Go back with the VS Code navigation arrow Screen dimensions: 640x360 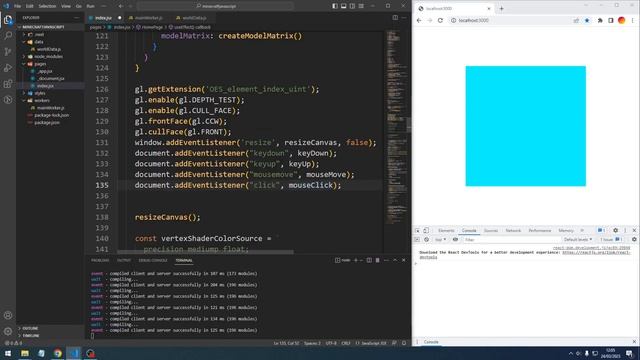pyautogui.click(x=121, y=6)
